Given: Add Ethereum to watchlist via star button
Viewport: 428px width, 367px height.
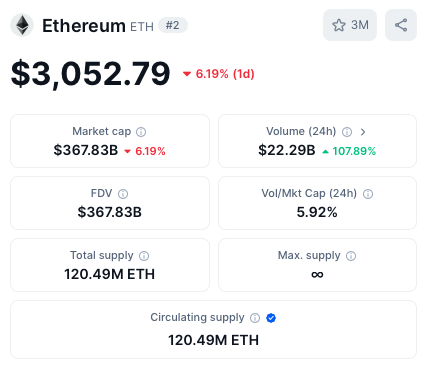Looking at the screenshot, I should (x=350, y=25).
